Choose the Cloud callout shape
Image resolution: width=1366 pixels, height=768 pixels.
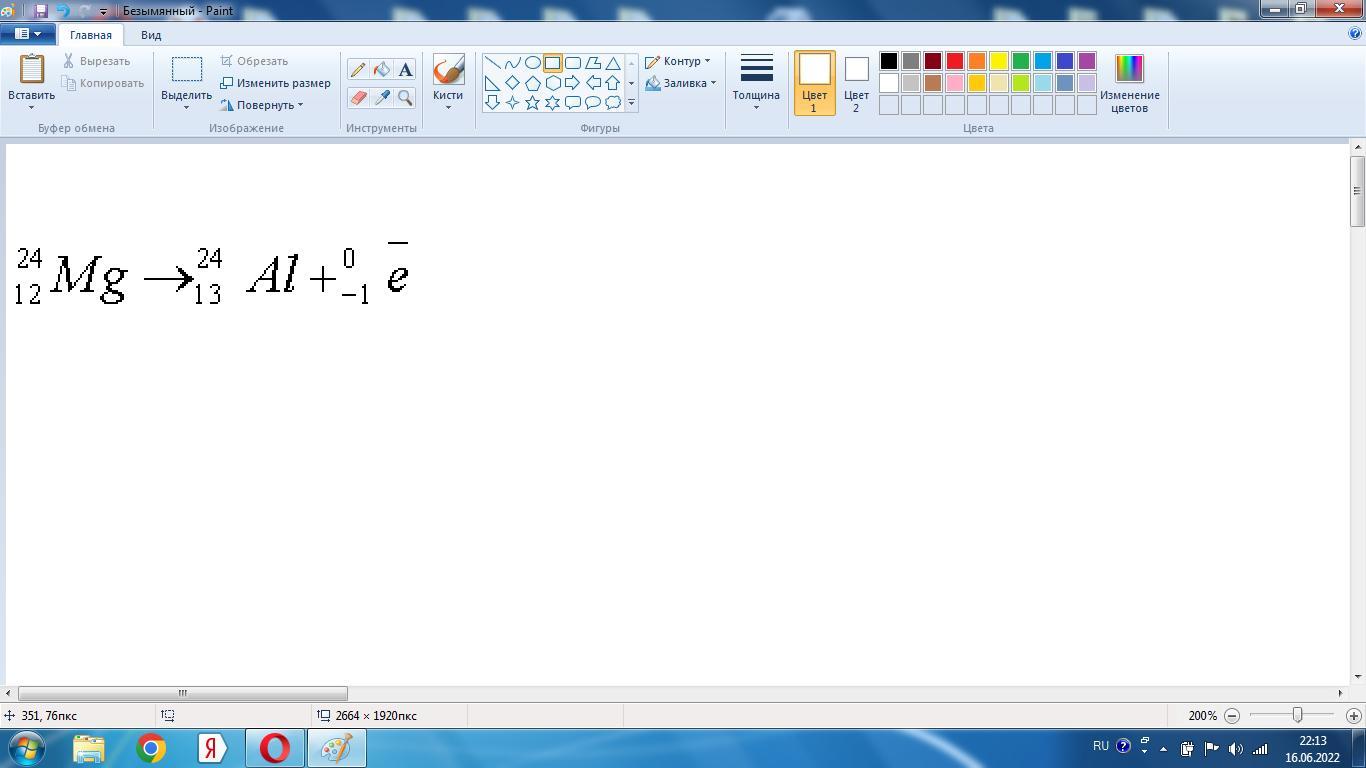612,102
